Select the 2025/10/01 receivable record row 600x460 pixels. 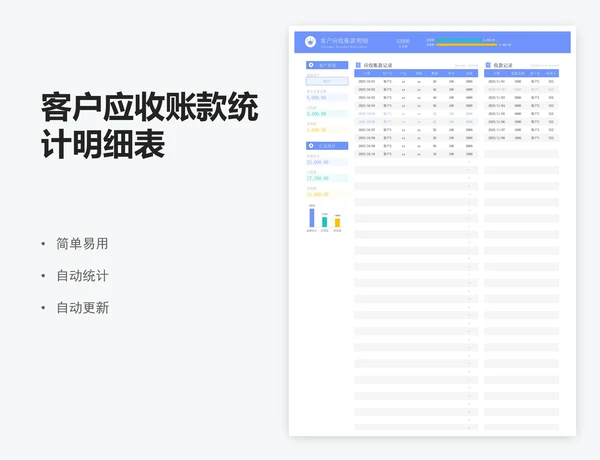point(415,81)
